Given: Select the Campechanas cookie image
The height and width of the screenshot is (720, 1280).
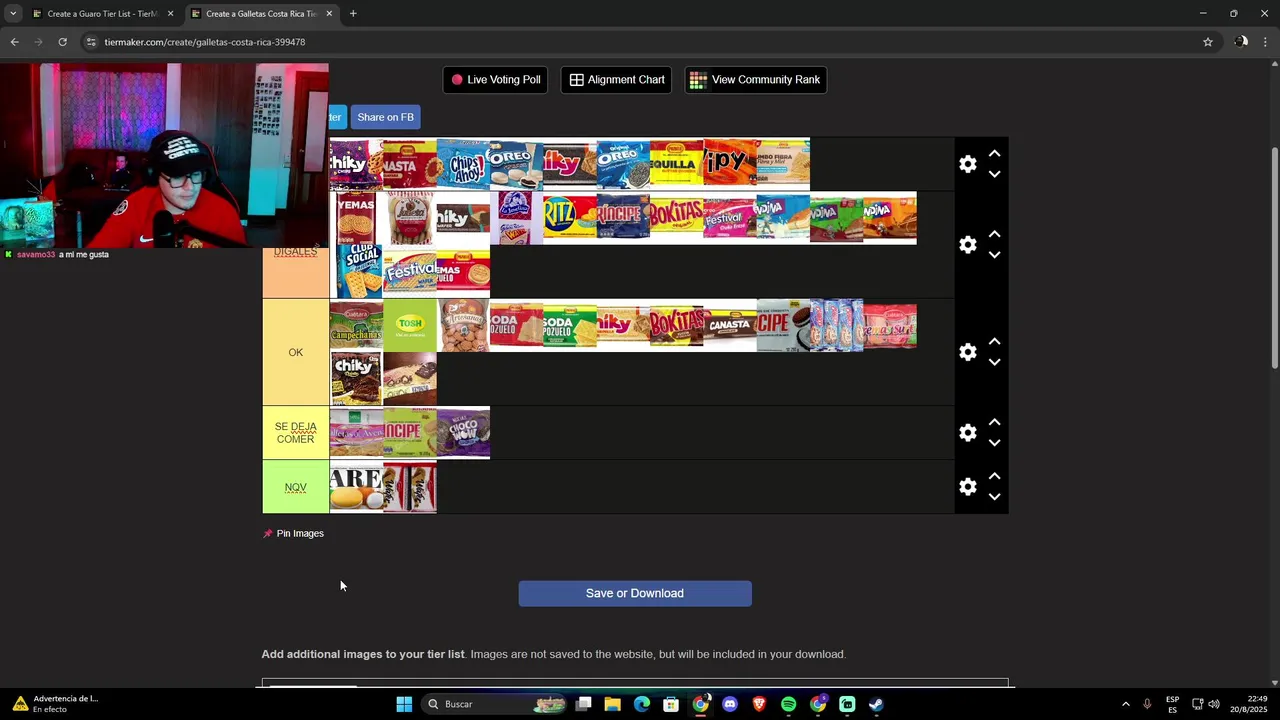Looking at the screenshot, I should [356, 324].
